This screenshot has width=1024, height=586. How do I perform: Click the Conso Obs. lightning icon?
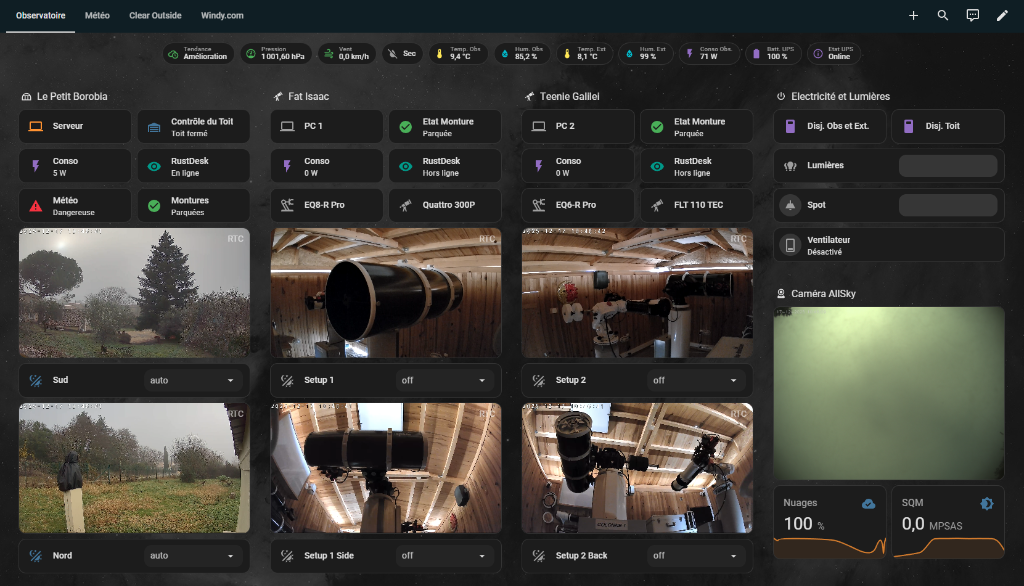[x=690, y=54]
